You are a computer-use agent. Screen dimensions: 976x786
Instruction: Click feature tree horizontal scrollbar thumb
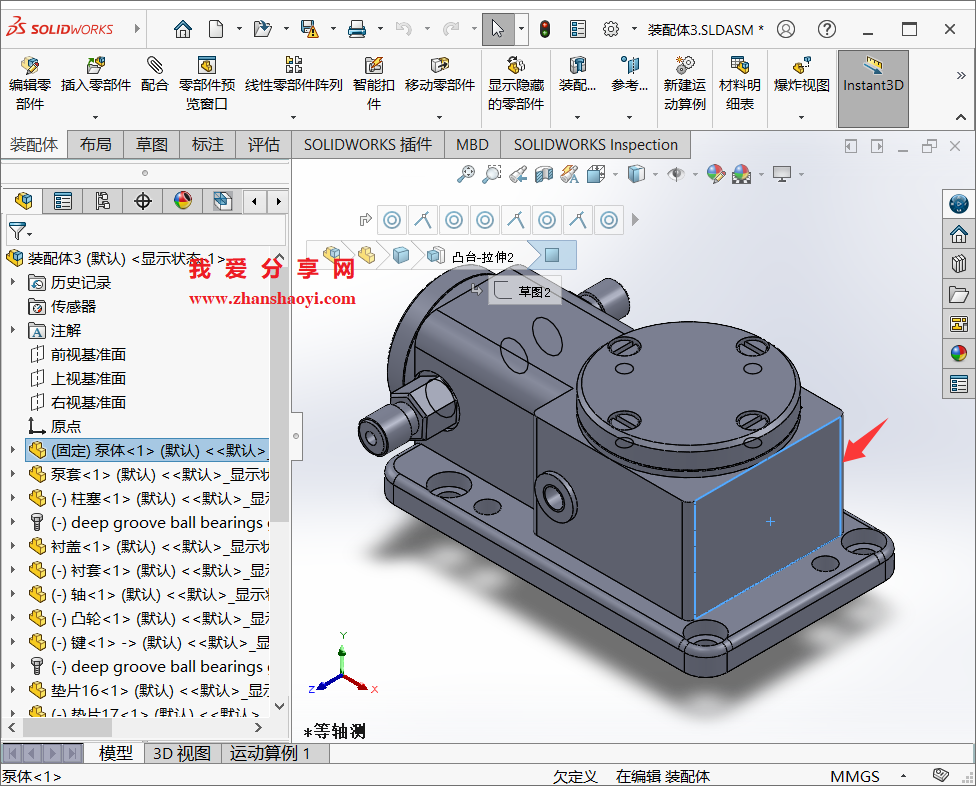67,727
